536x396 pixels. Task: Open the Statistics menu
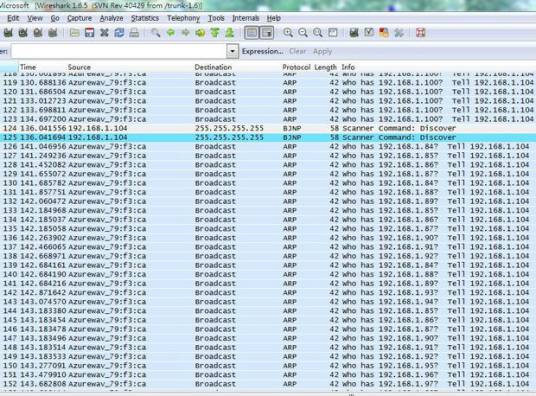pos(145,18)
